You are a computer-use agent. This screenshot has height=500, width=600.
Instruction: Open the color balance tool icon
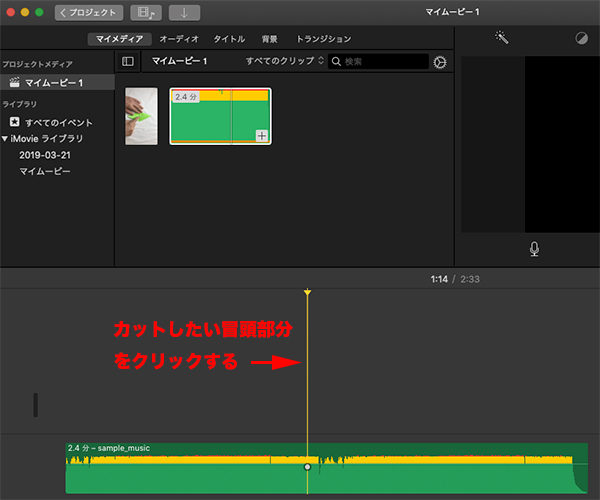tap(582, 38)
